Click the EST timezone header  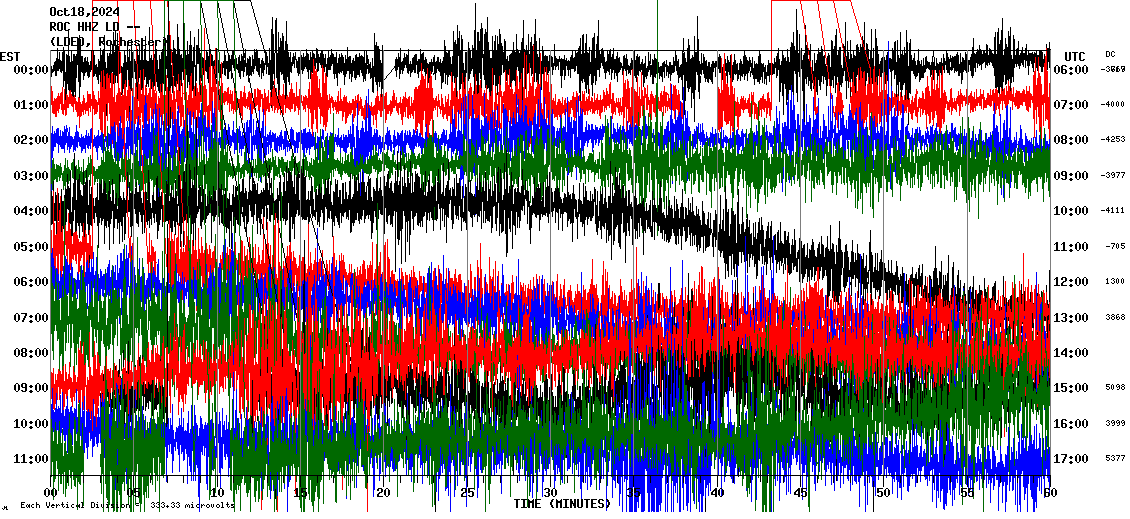(x=10, y=56)
